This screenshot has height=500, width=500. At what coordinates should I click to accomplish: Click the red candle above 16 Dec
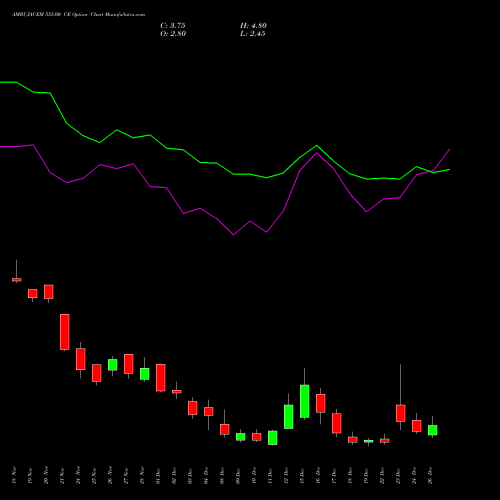click(x=321, y=403)
